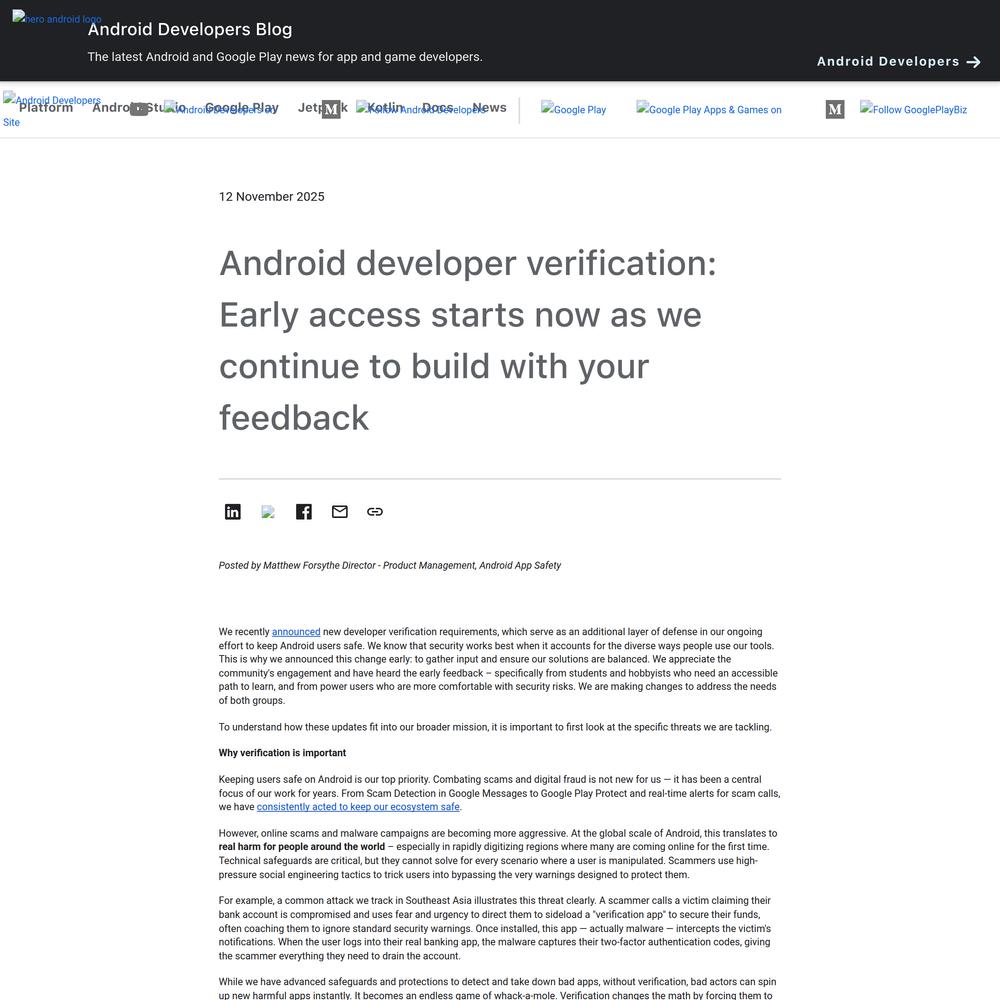1000x1000 pixels.
Task: Go to the Docs navigation item
Action: tap(437, 108)
